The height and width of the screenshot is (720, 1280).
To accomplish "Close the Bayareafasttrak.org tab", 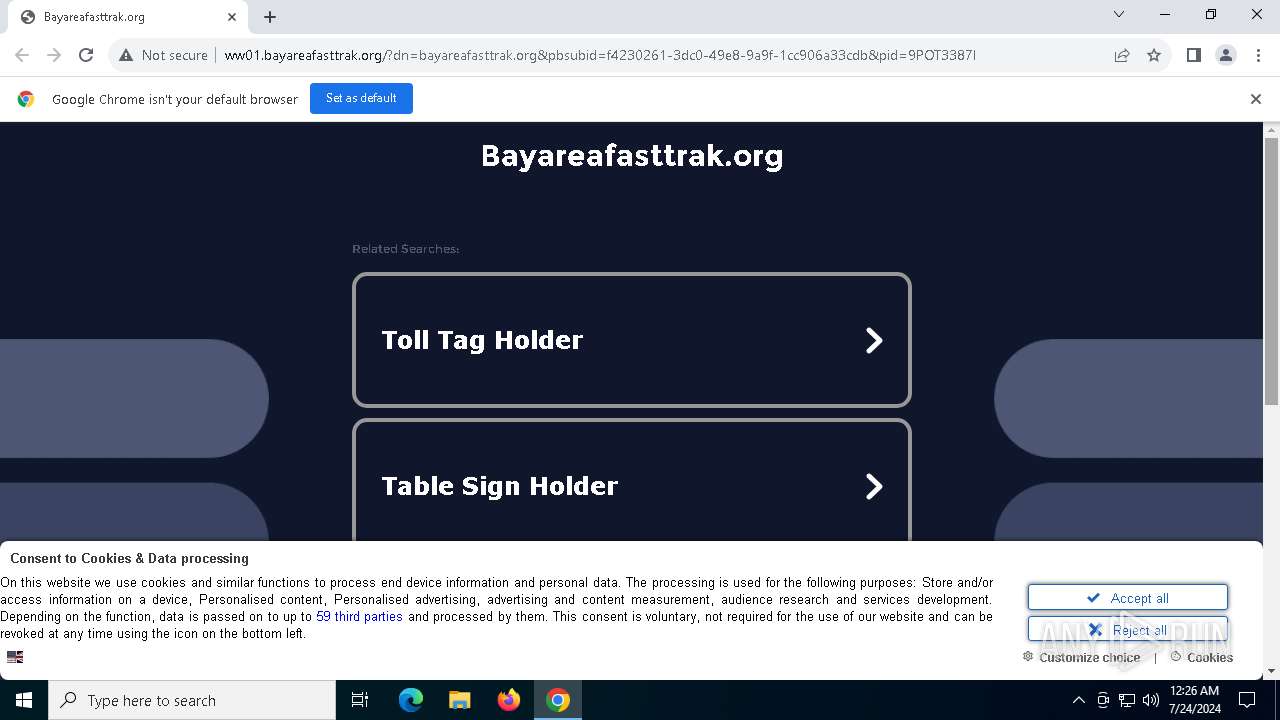I will tap(232, 17).
